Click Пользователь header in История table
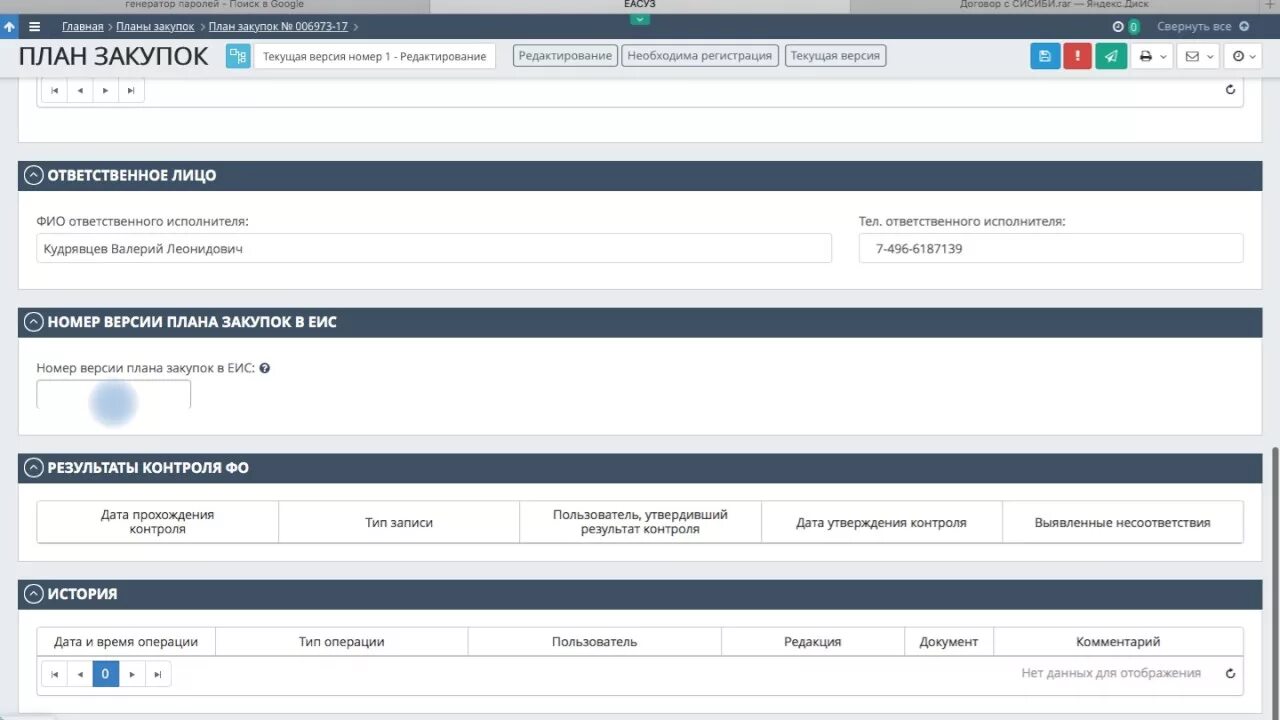 point(594,642)
